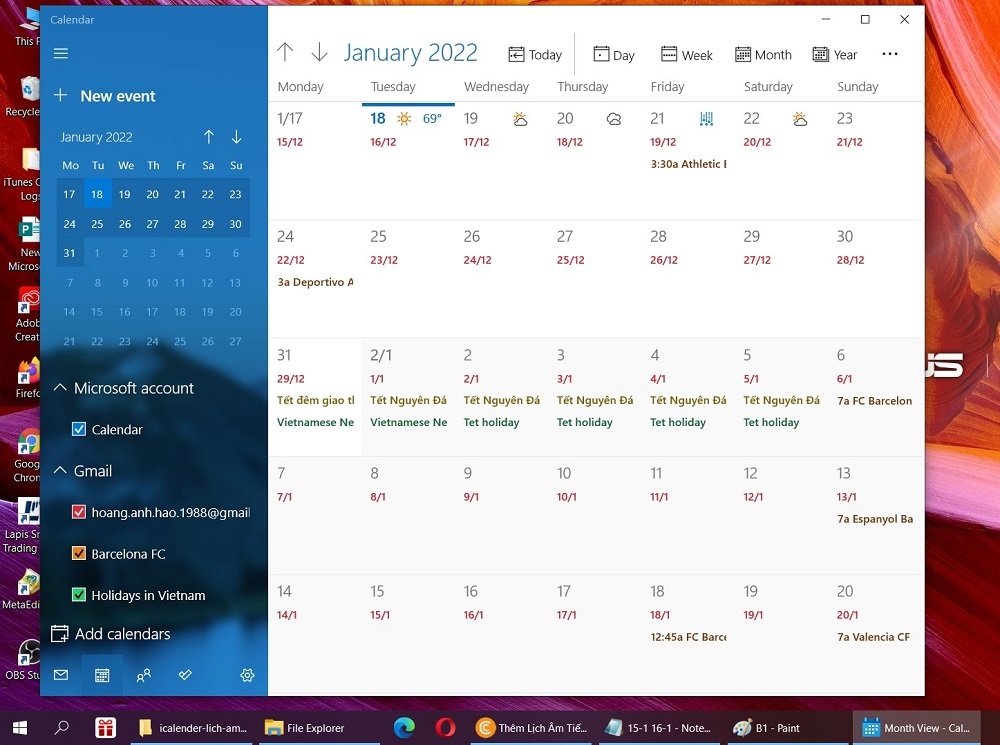Switch to Month view tab
Screen dimensions: 1000x745
pyautogui.click(x=763, y=54)
